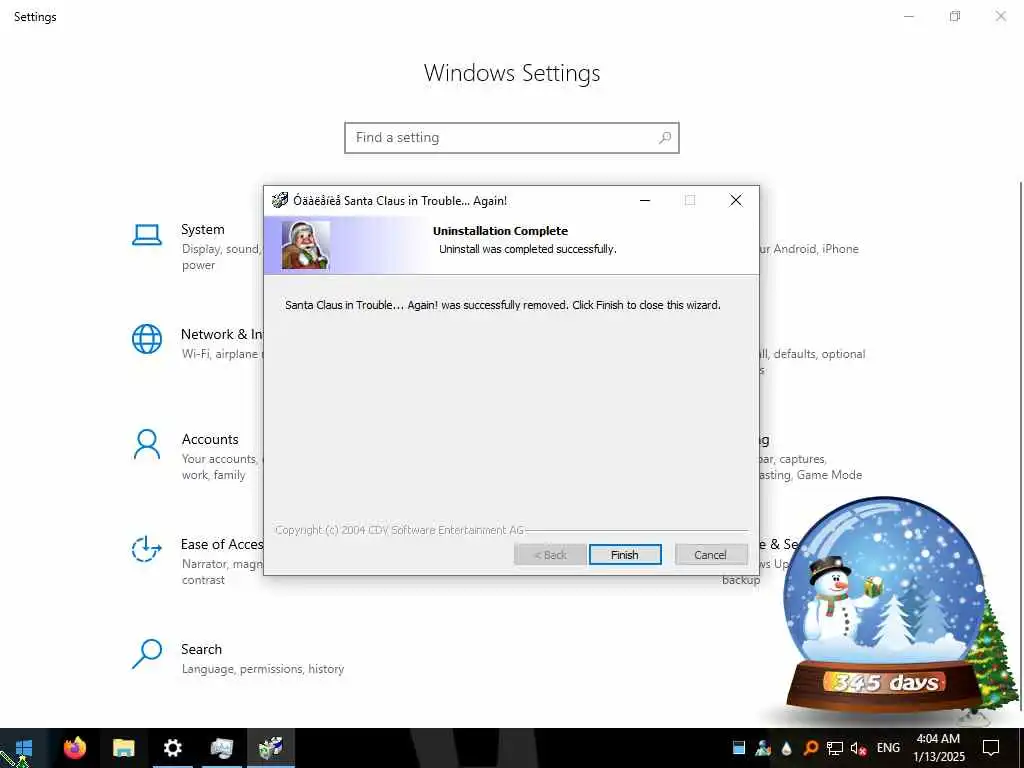Screen dimensions: 1024x768
Task: Click the blue window tray icon
Action: point(739,748)
